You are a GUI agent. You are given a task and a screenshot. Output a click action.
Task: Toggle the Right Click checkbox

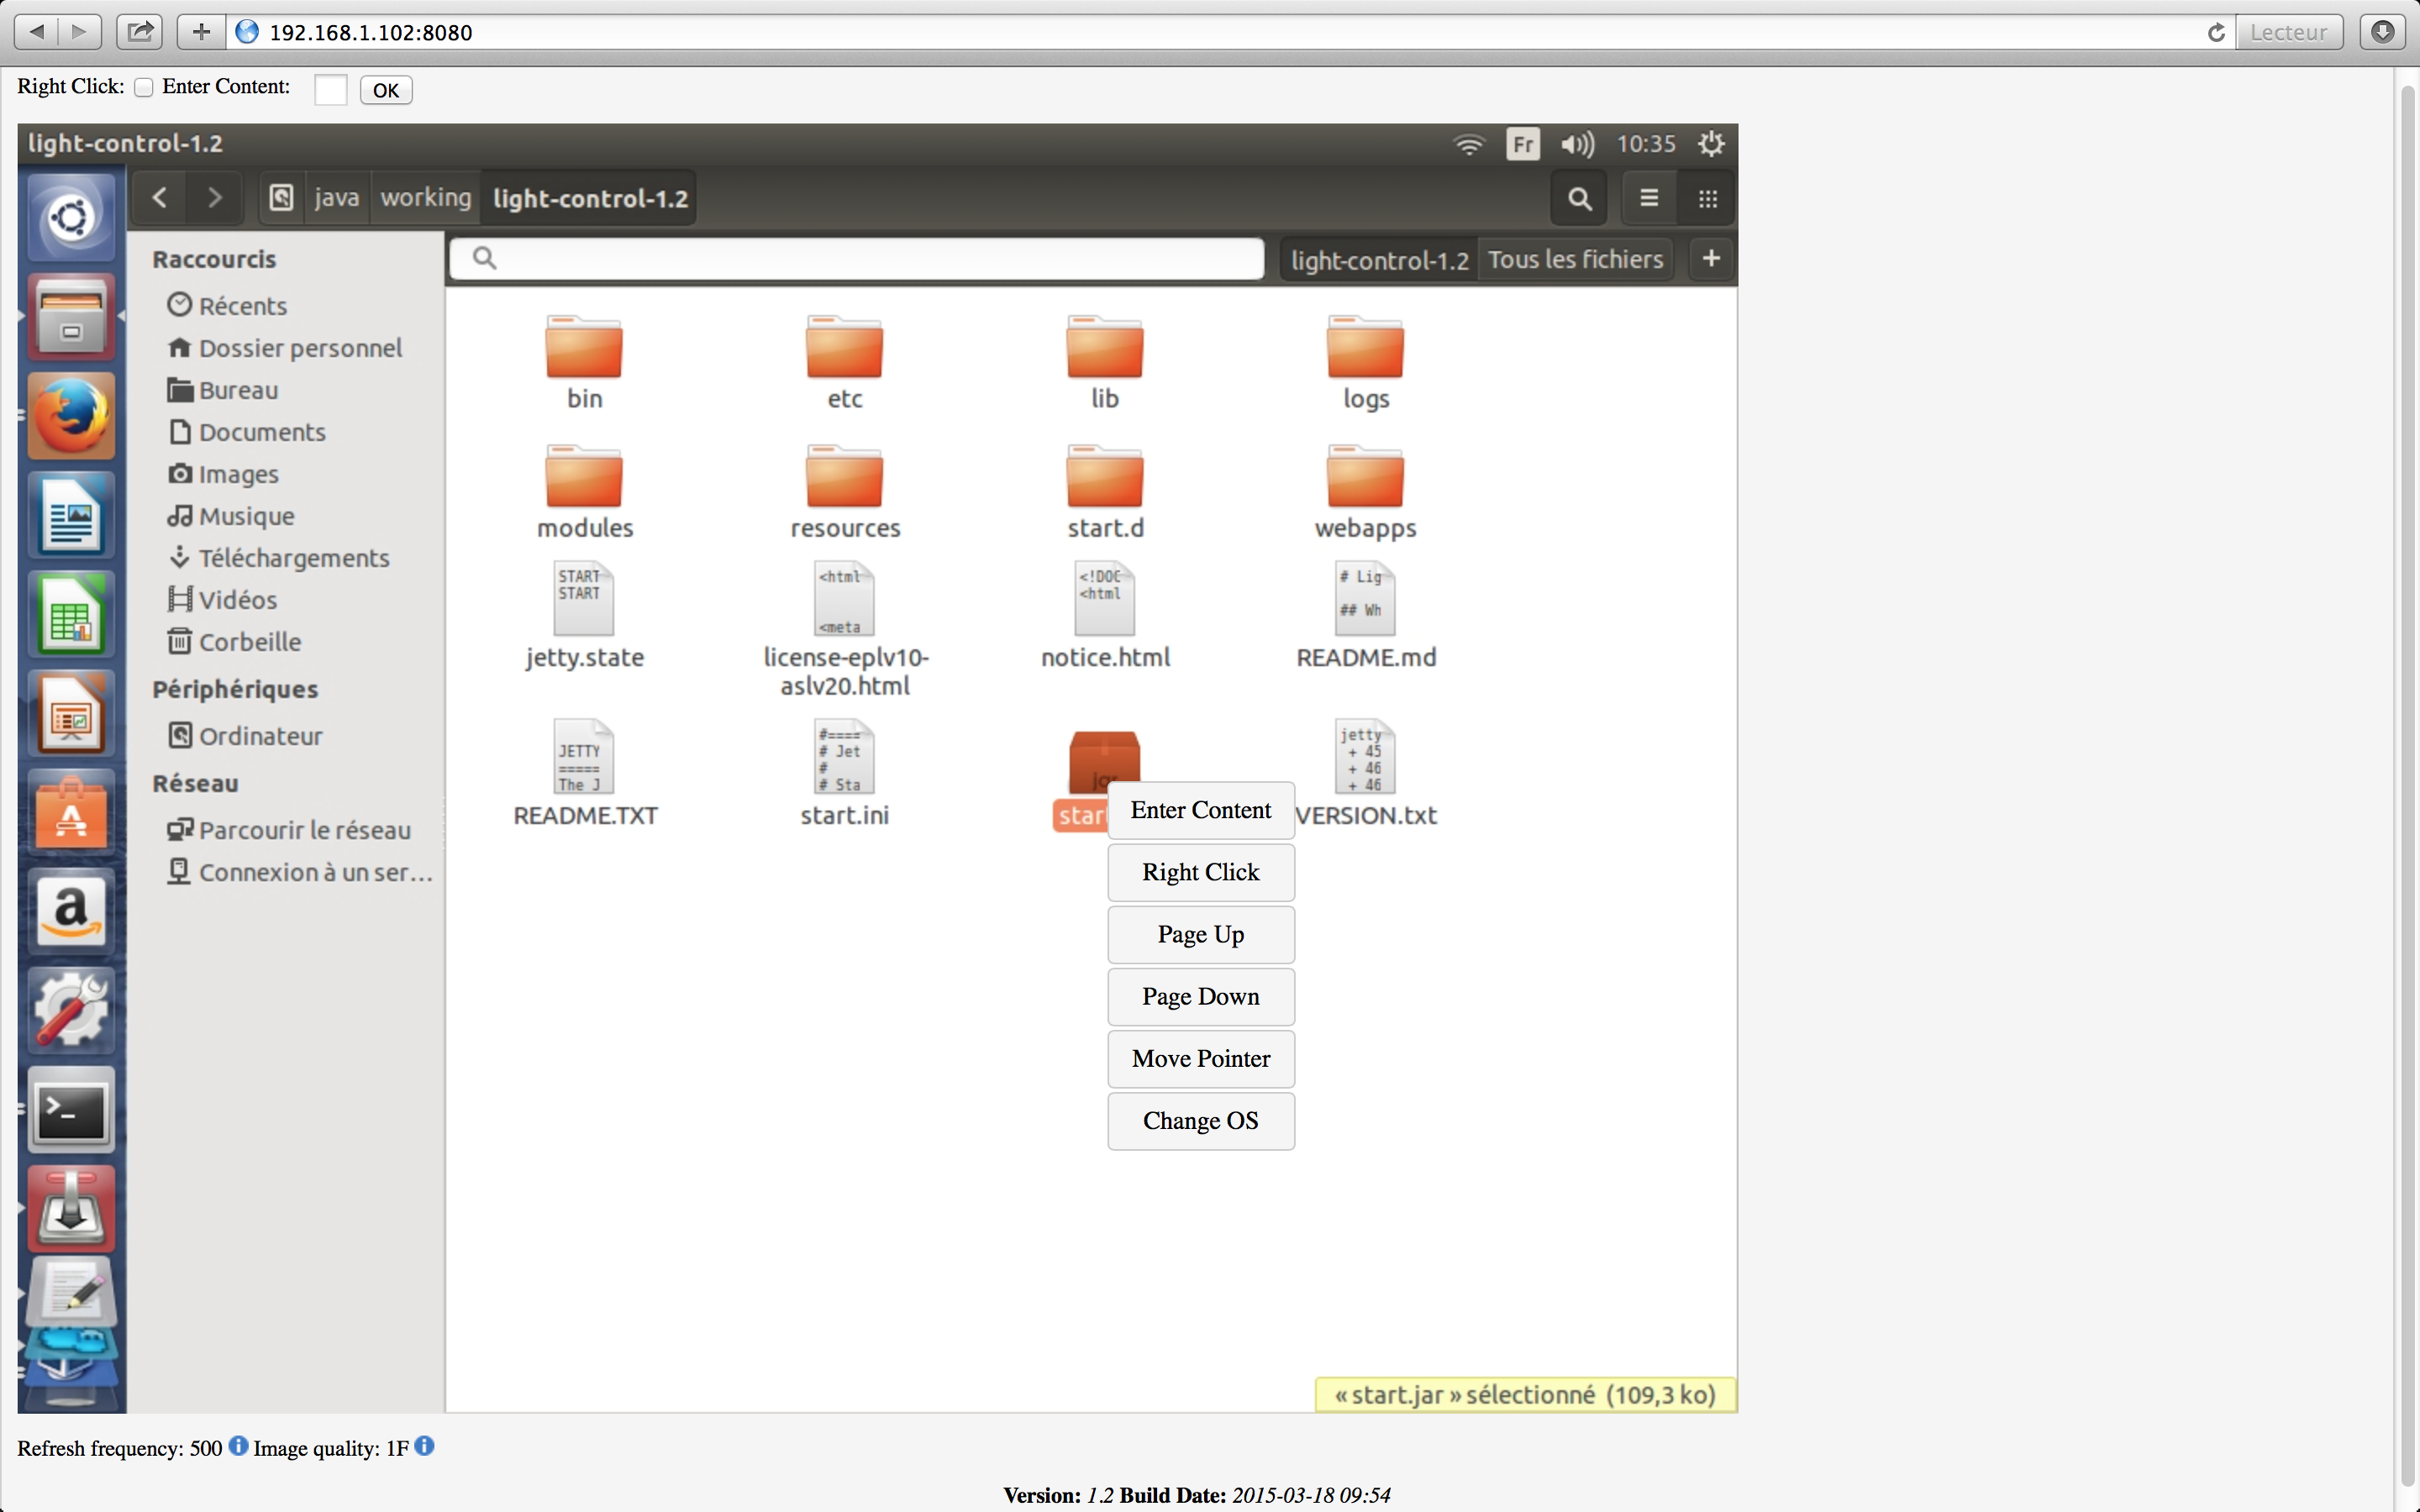[x=144, y=87]
